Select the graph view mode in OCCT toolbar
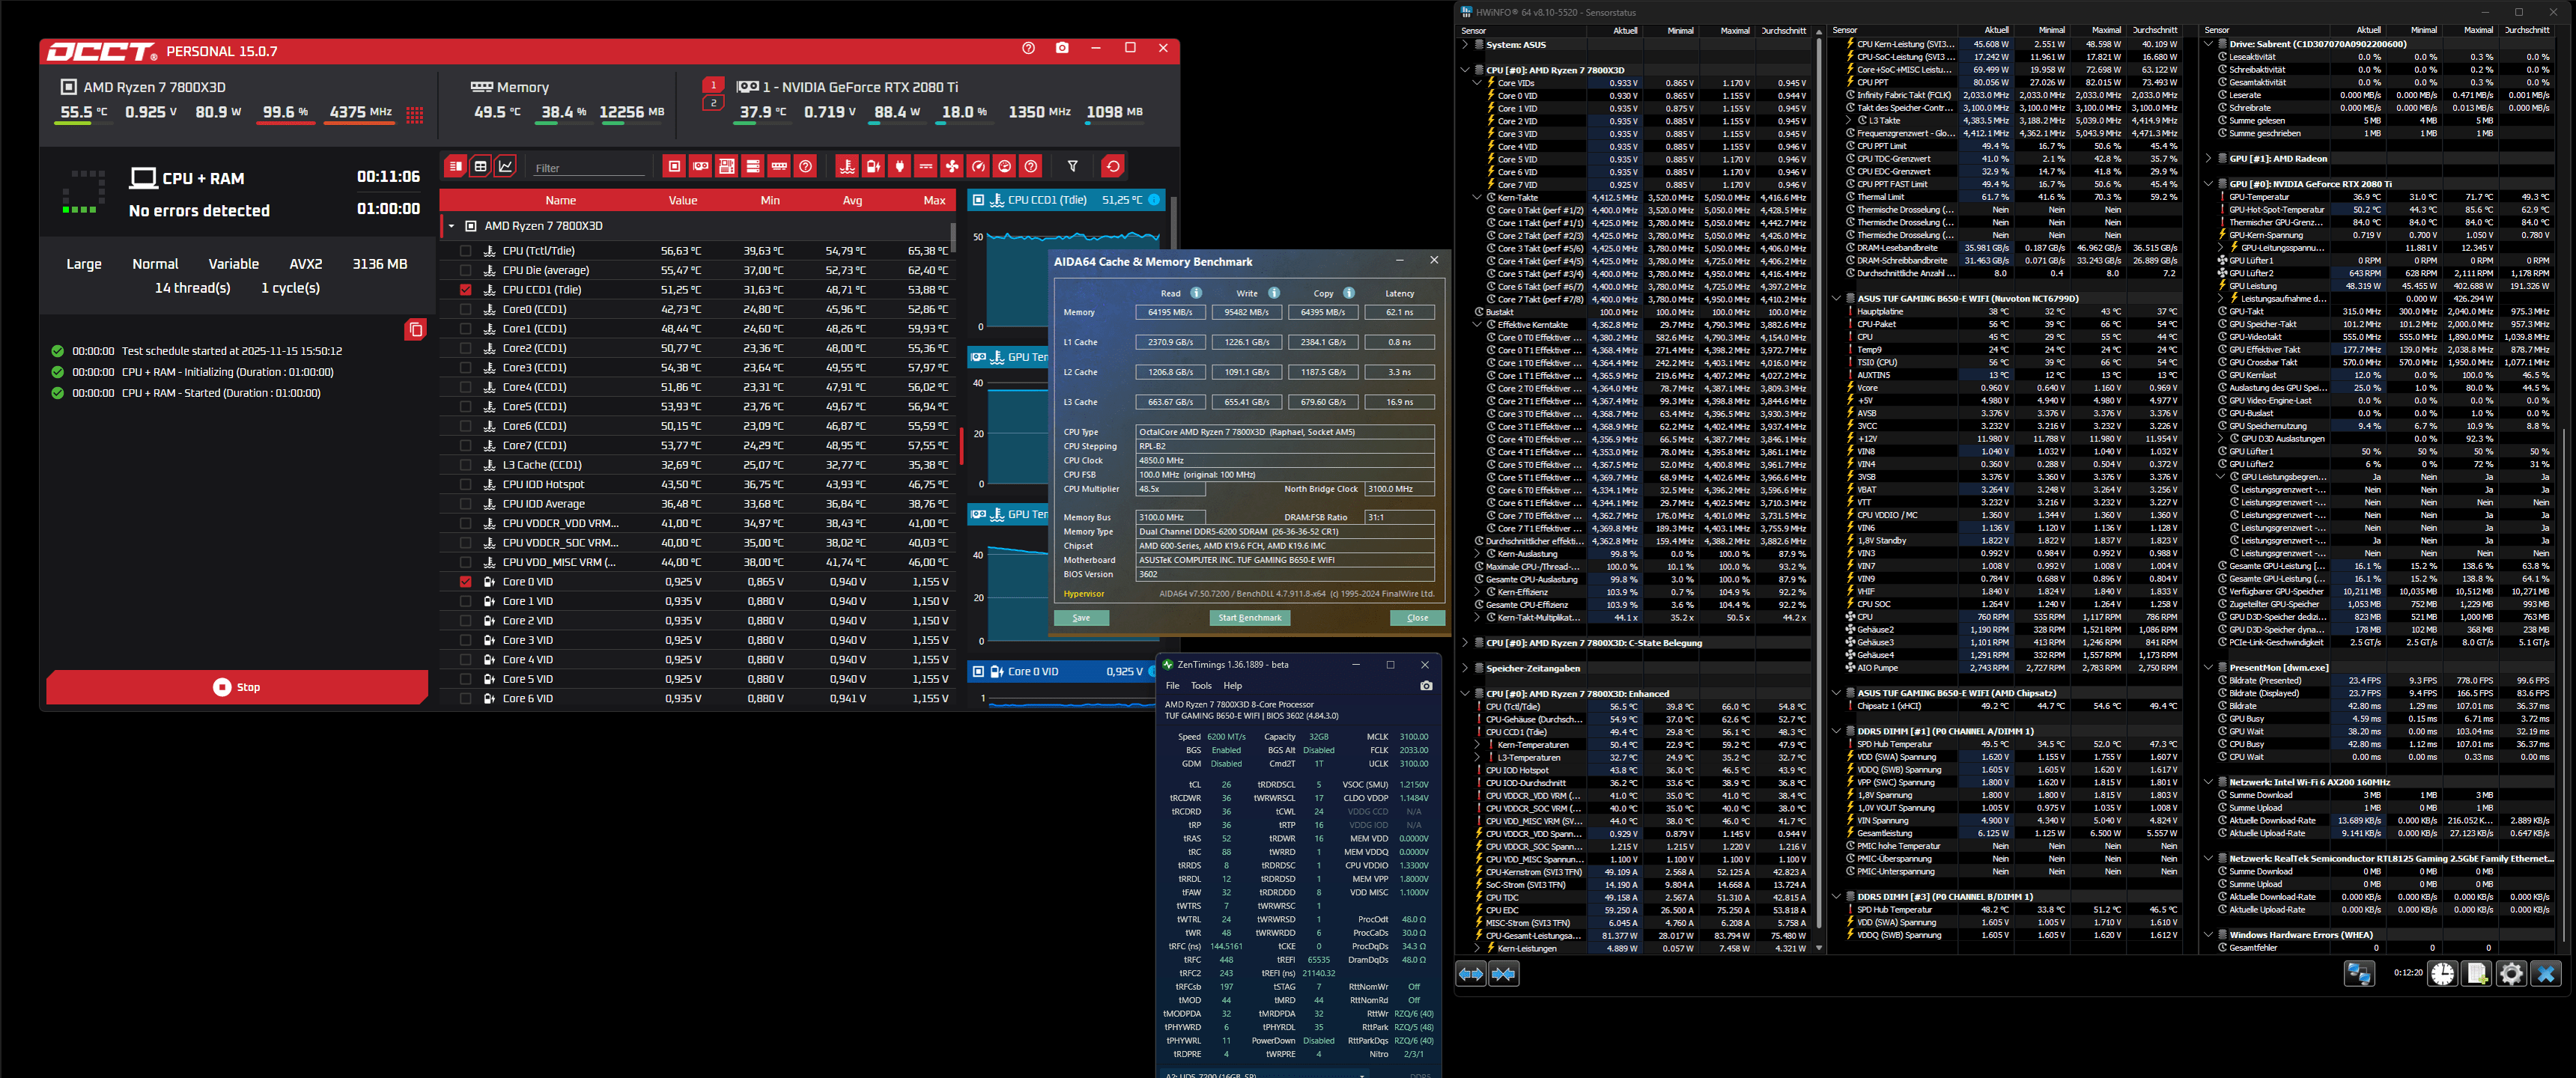The image size is (2576, 1078). pos(505,167)
